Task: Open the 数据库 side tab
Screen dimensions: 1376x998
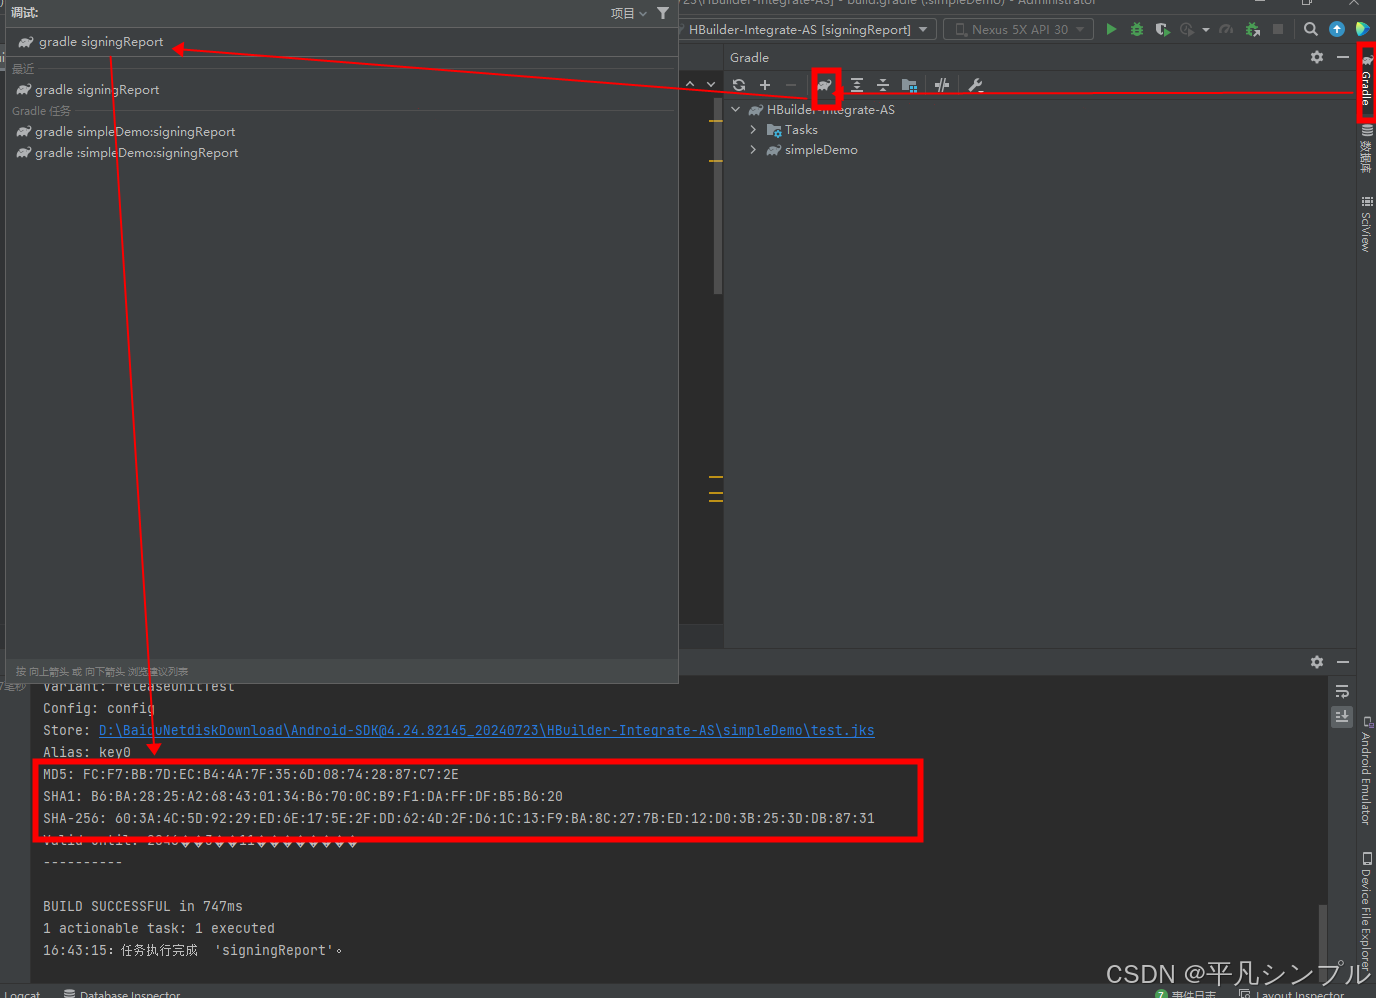Action: (1366, 149)
